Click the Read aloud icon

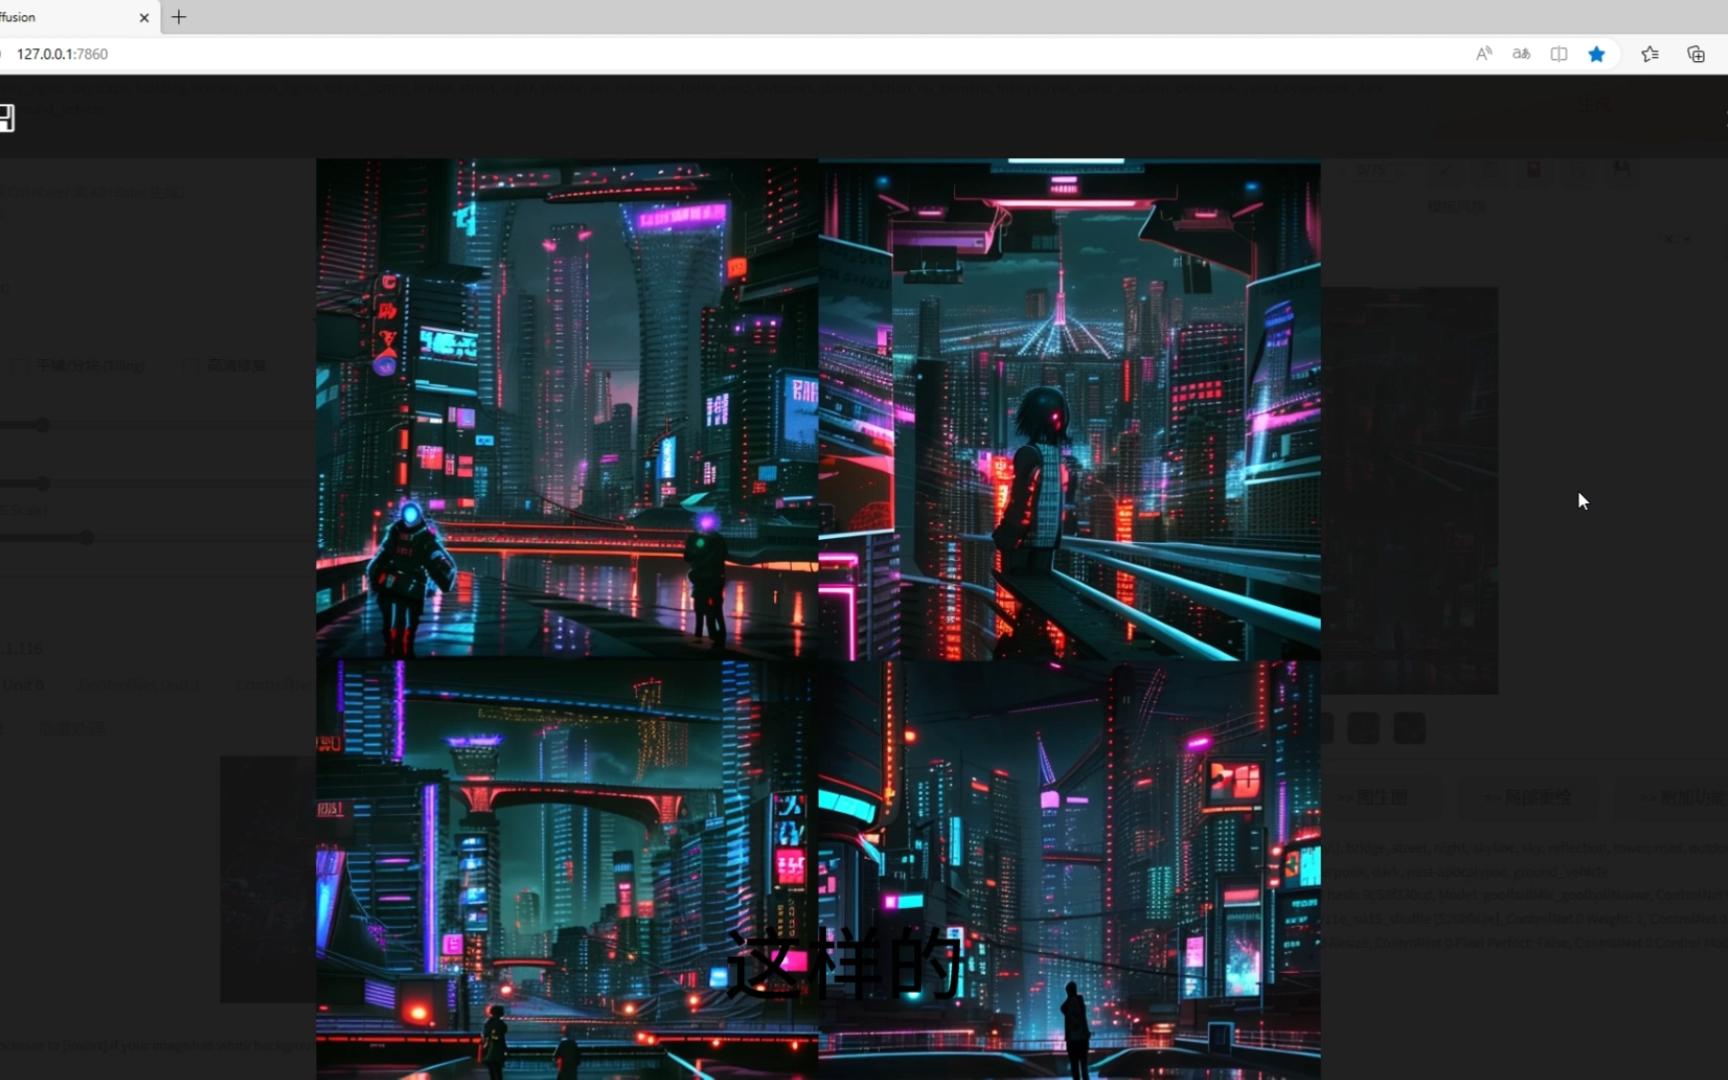tap(1484, 54)
